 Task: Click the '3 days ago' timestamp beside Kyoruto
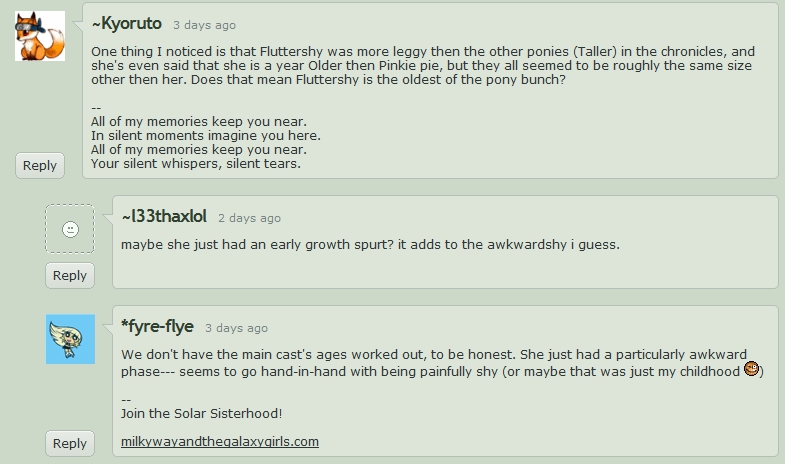pos(204,25)
